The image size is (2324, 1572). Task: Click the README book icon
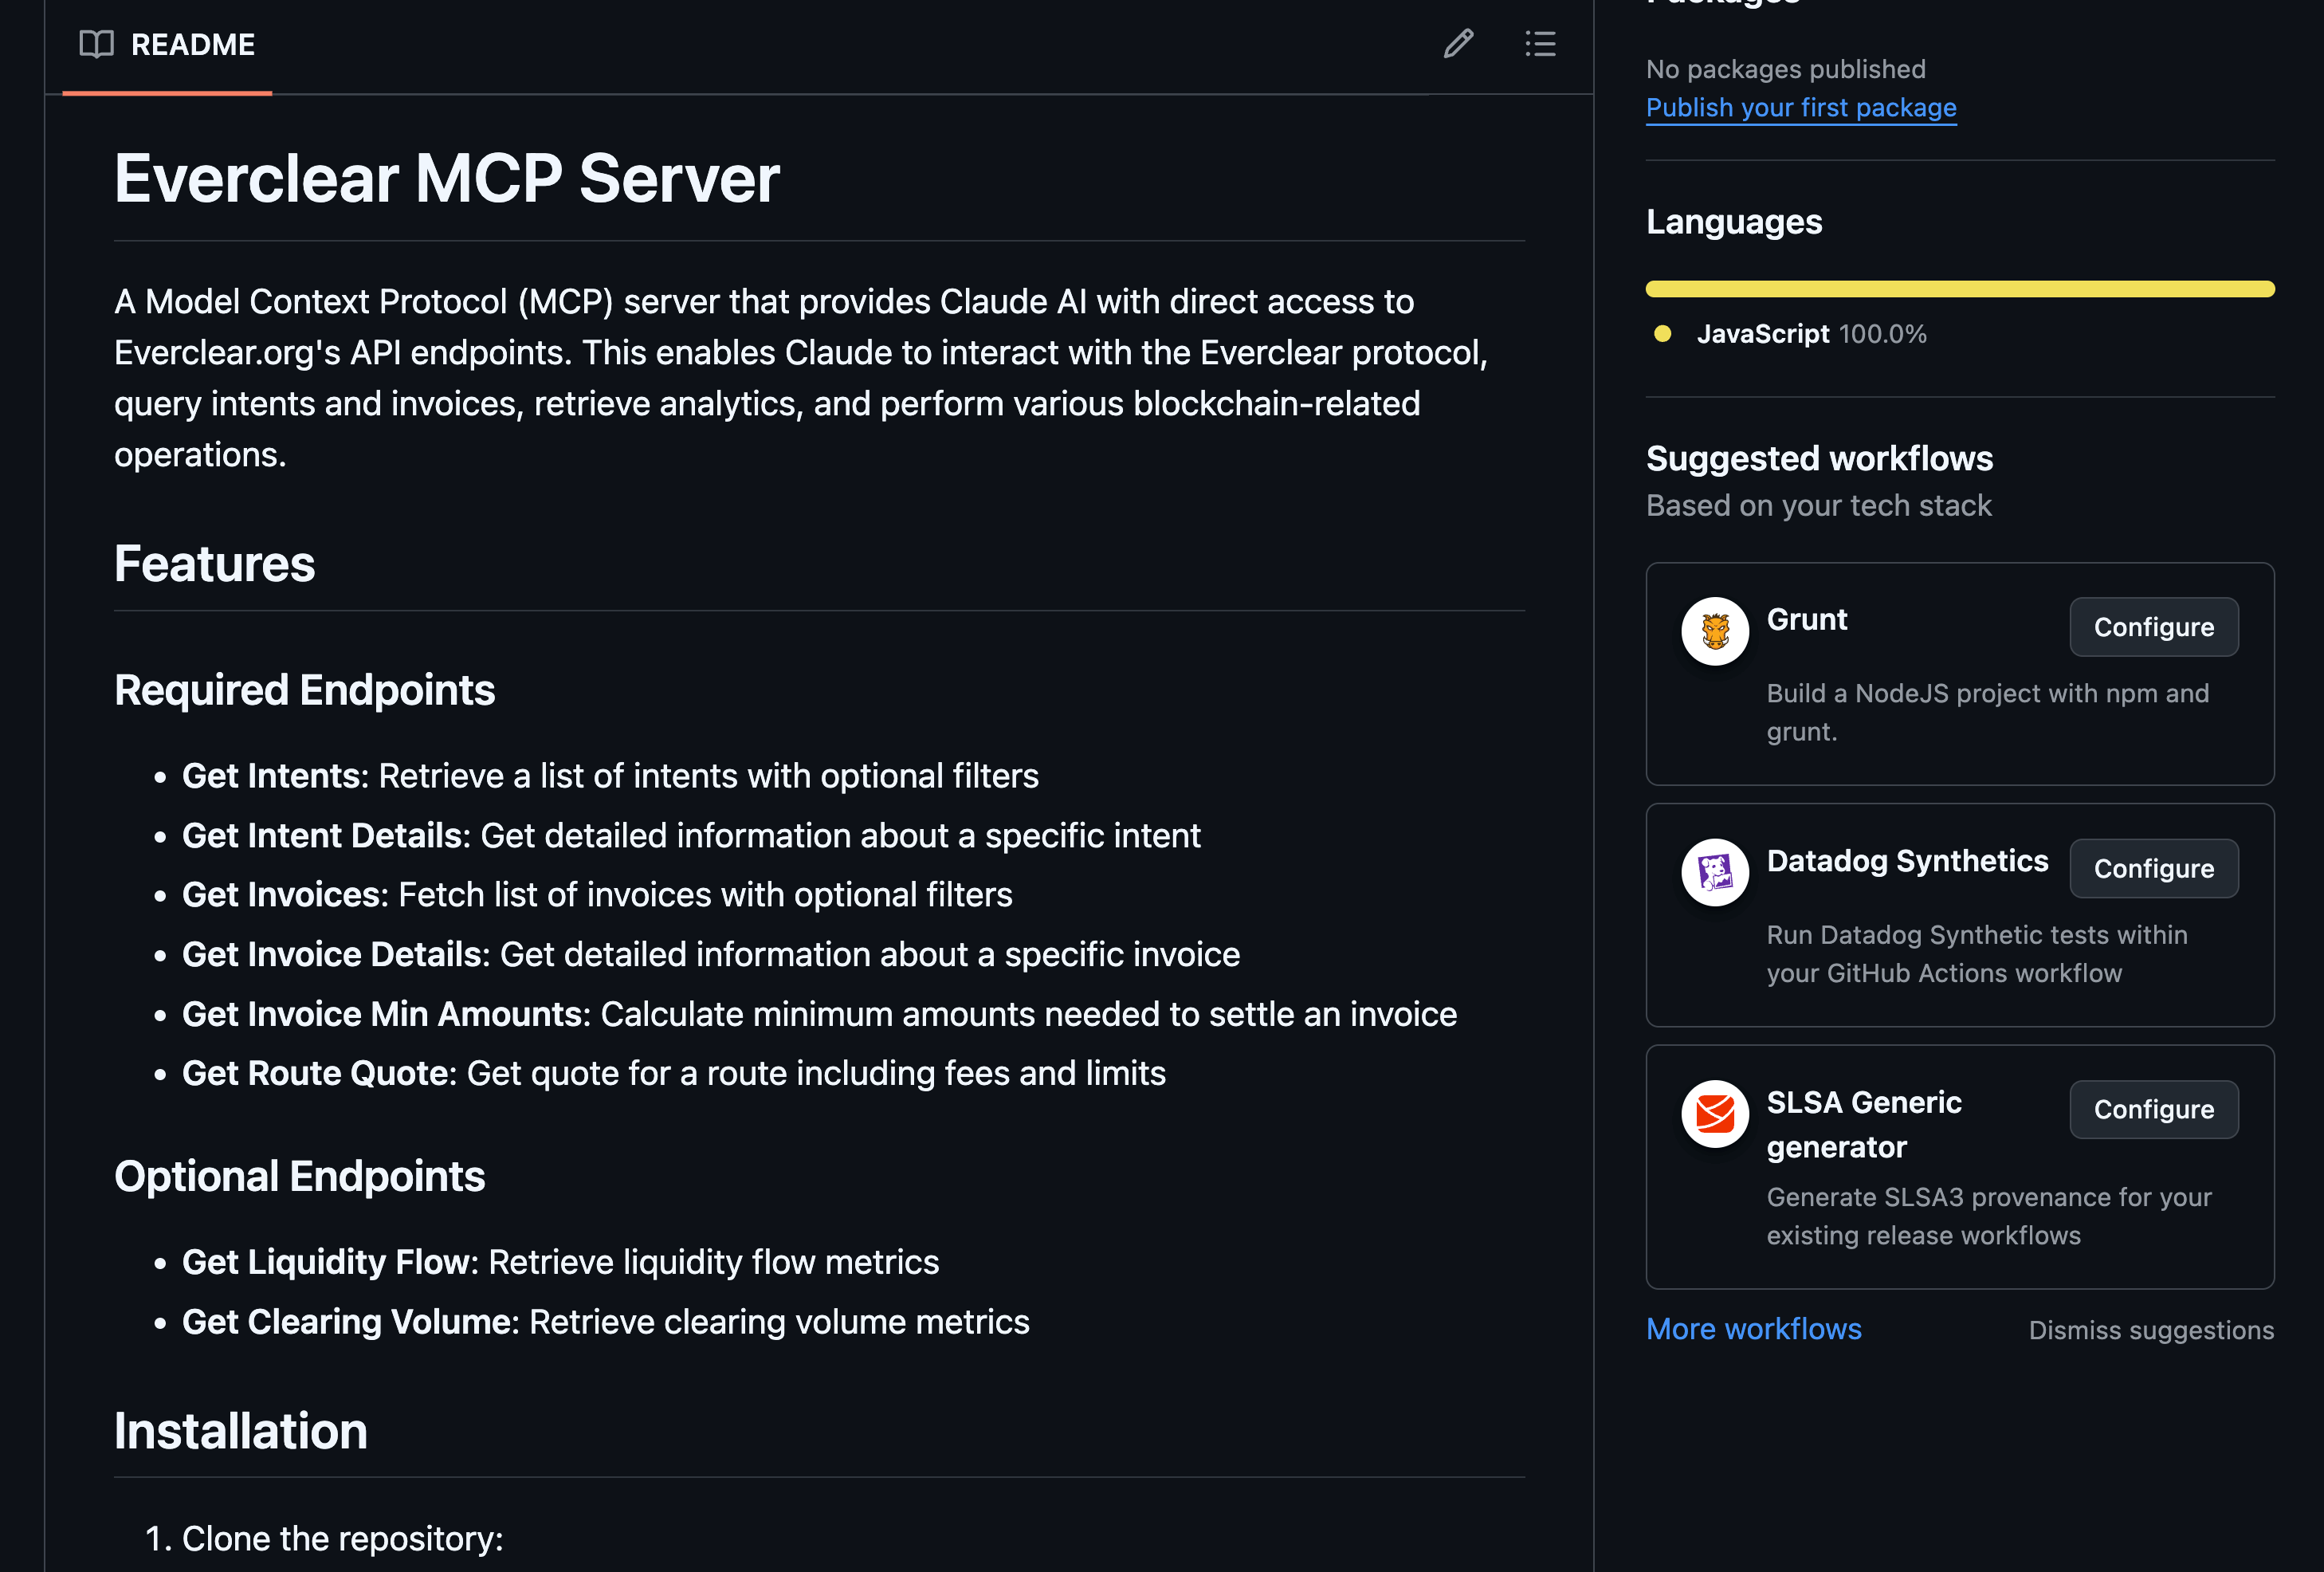[x=96, y=44]
